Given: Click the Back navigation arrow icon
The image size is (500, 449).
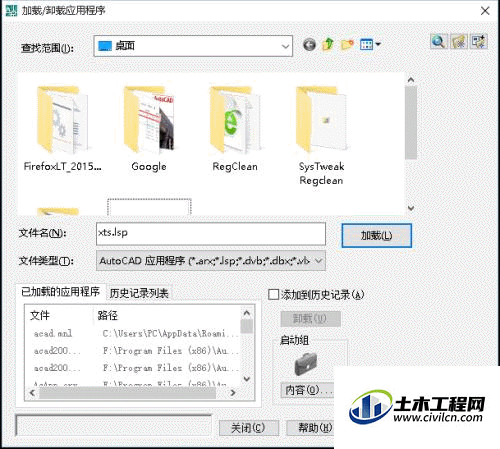Looking at the screenshot, I should click(309, 44).
